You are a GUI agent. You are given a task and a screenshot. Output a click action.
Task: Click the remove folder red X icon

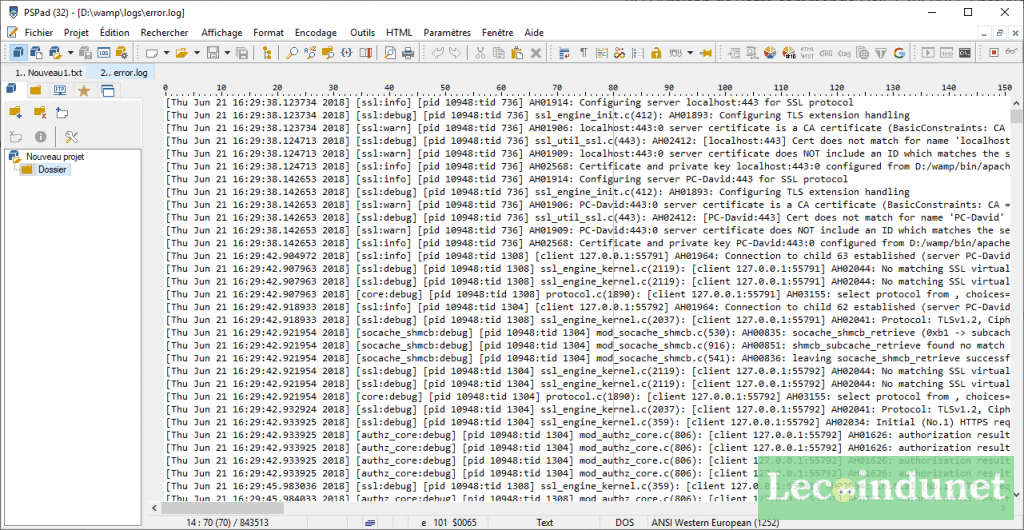(40, 112)
